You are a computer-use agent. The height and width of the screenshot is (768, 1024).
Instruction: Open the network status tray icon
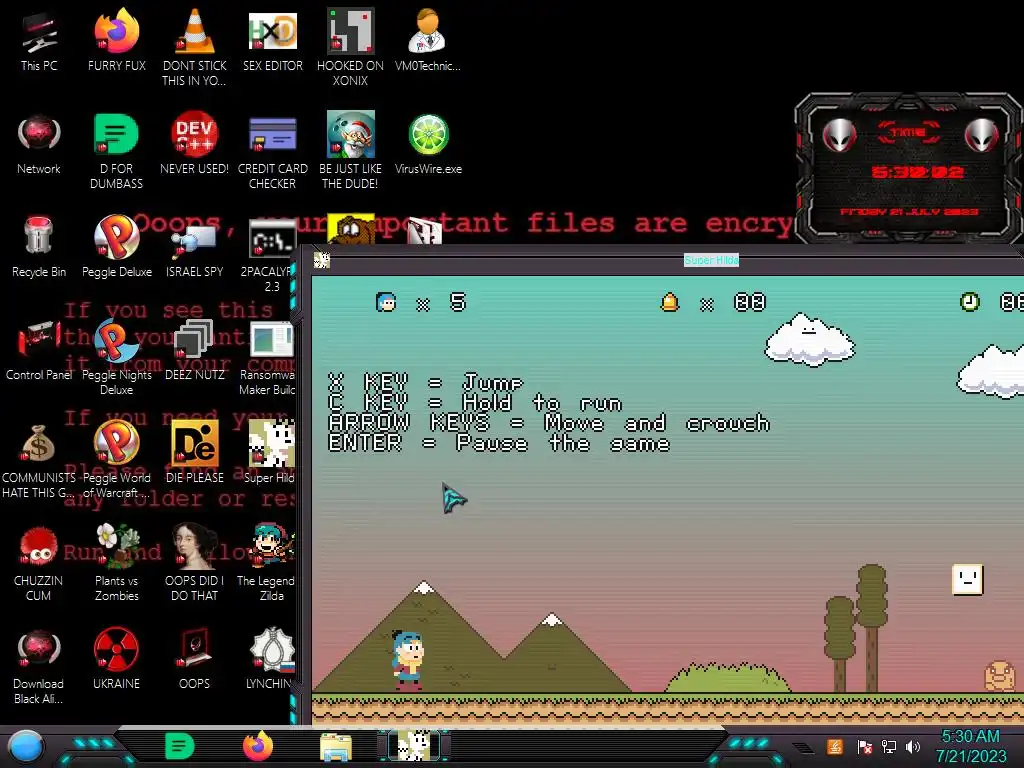click(x=889, y=746)
